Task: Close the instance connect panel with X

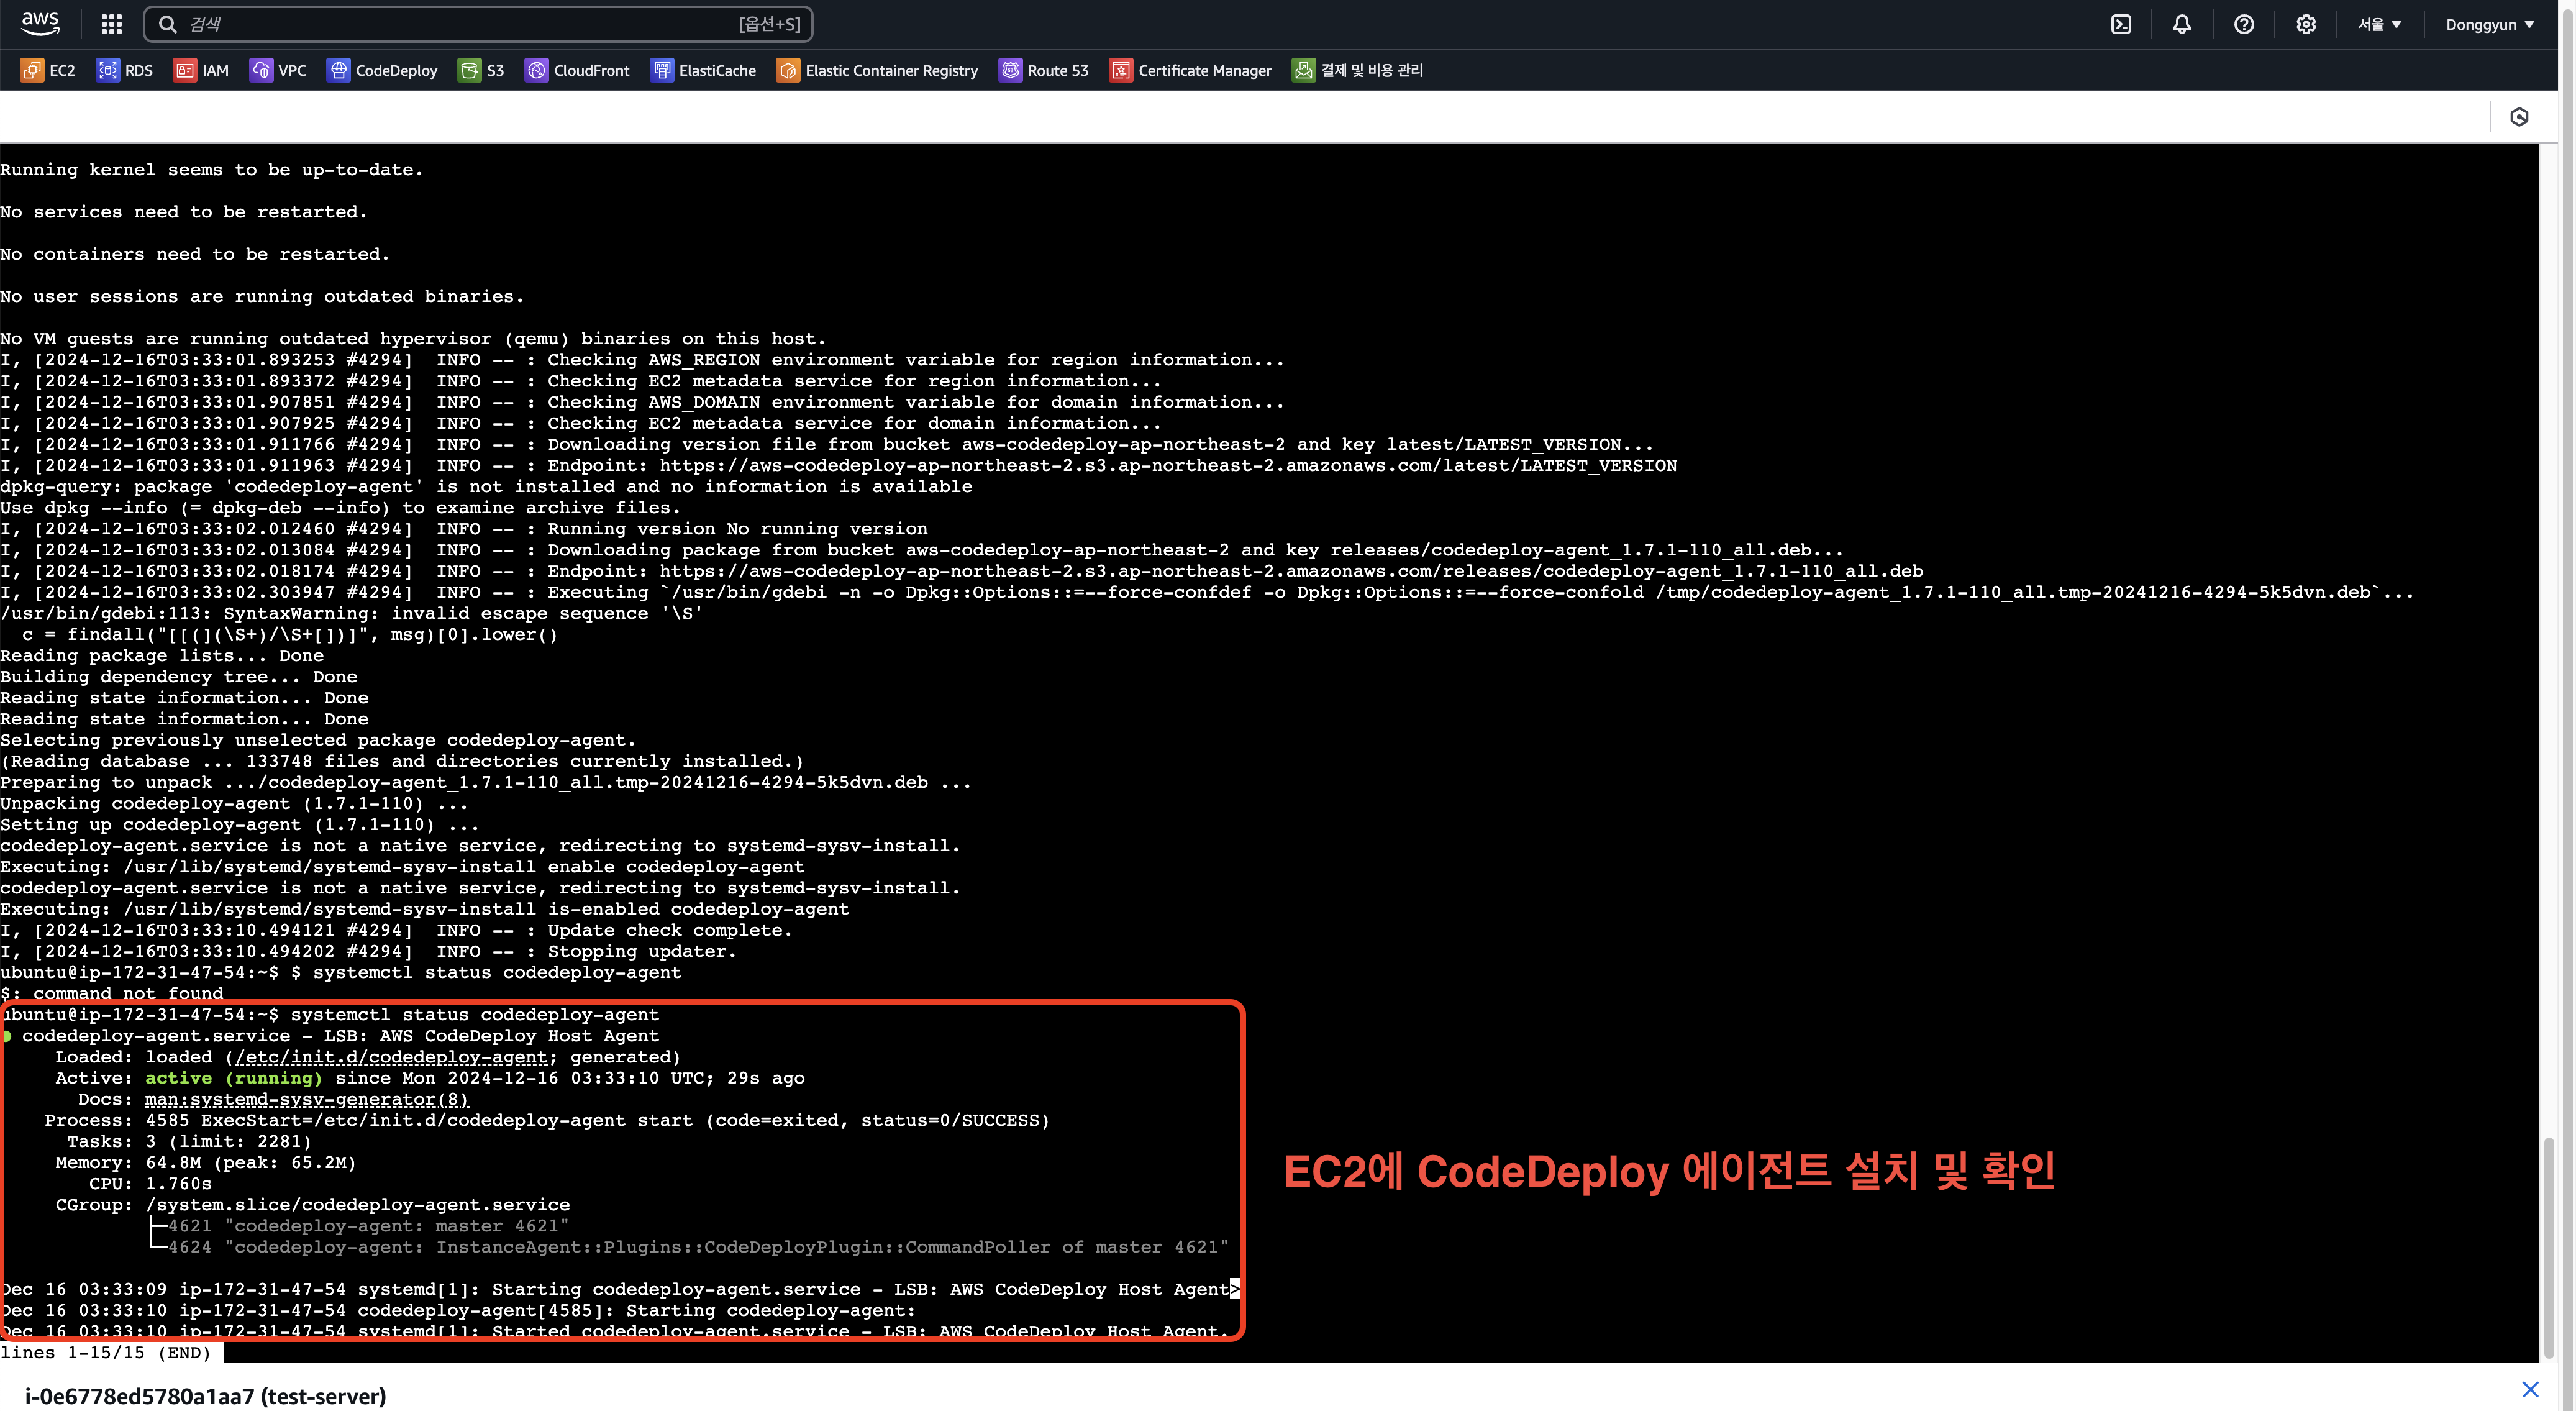Action: [2530, 1389]
